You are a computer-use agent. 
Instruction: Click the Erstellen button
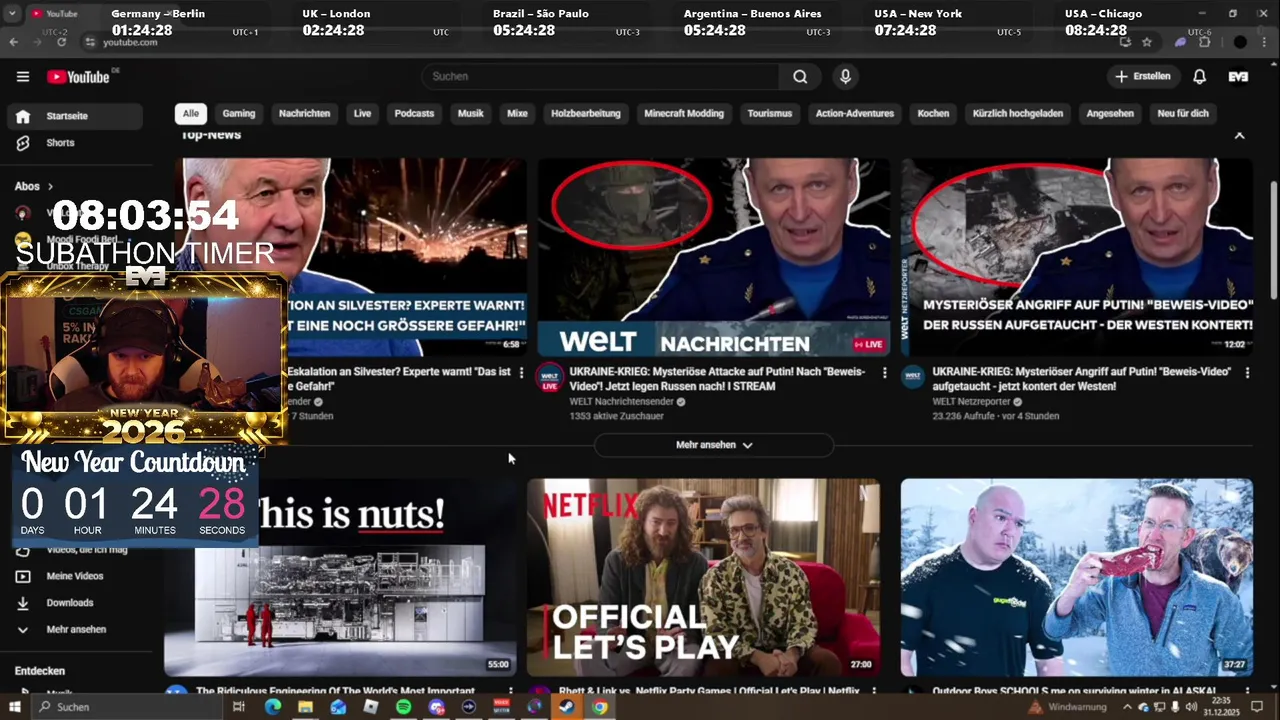point(1142,77)
